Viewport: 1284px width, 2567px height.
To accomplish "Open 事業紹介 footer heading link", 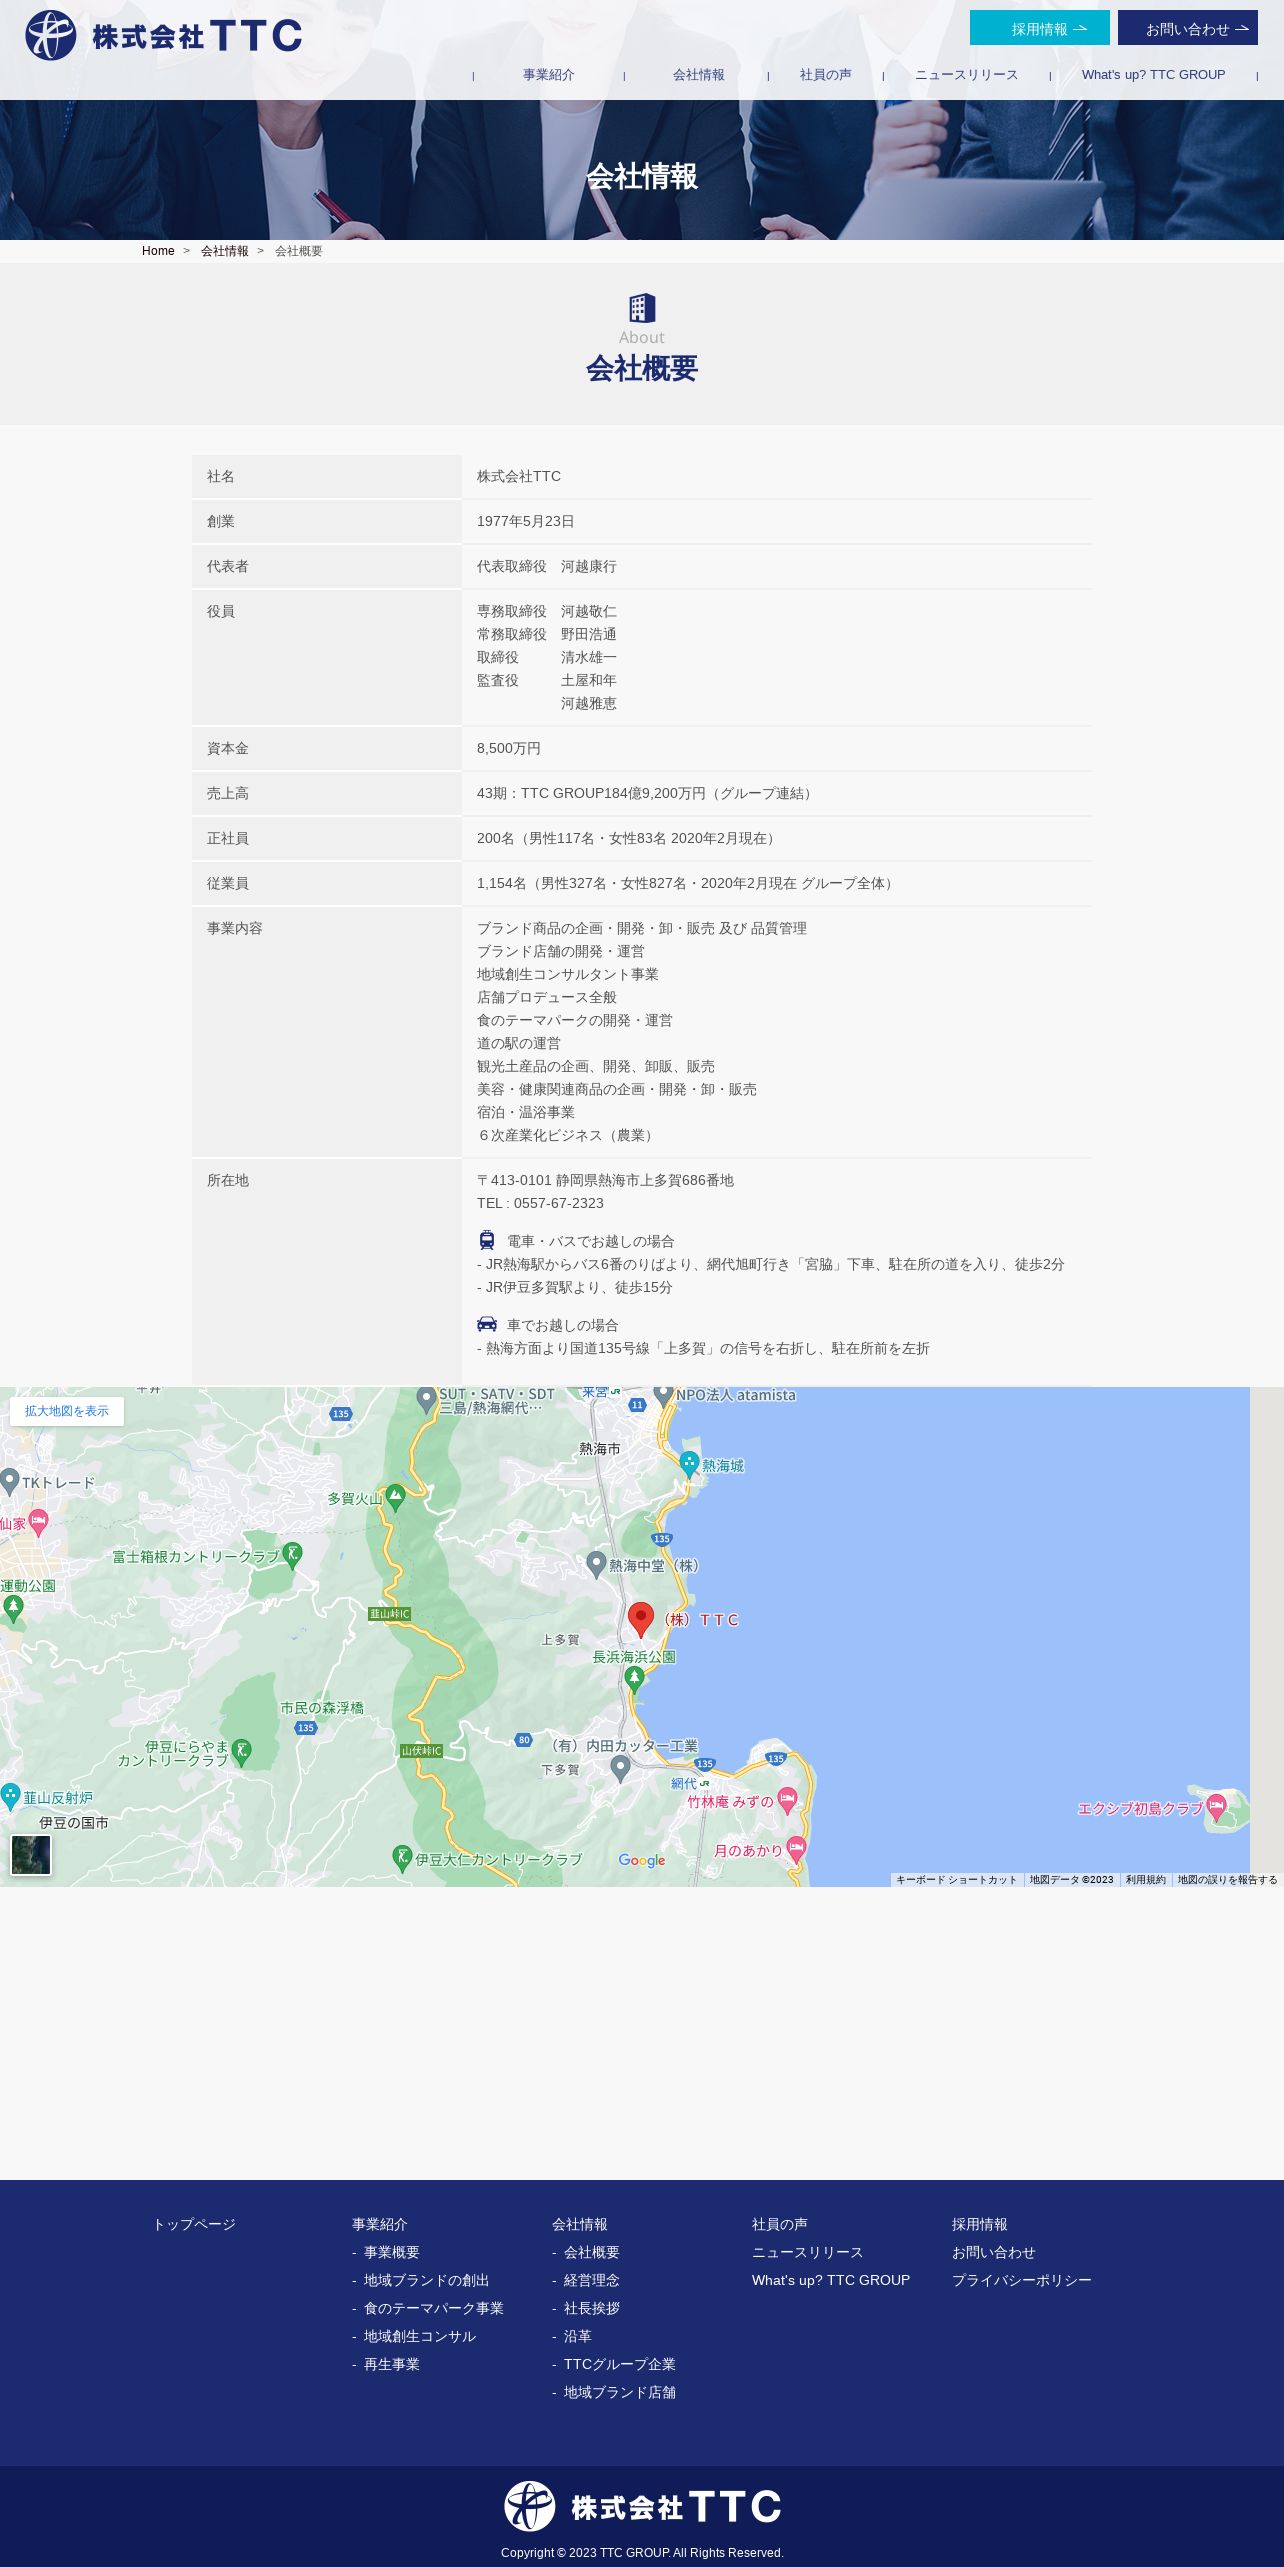I will [x=380, y=2224].
